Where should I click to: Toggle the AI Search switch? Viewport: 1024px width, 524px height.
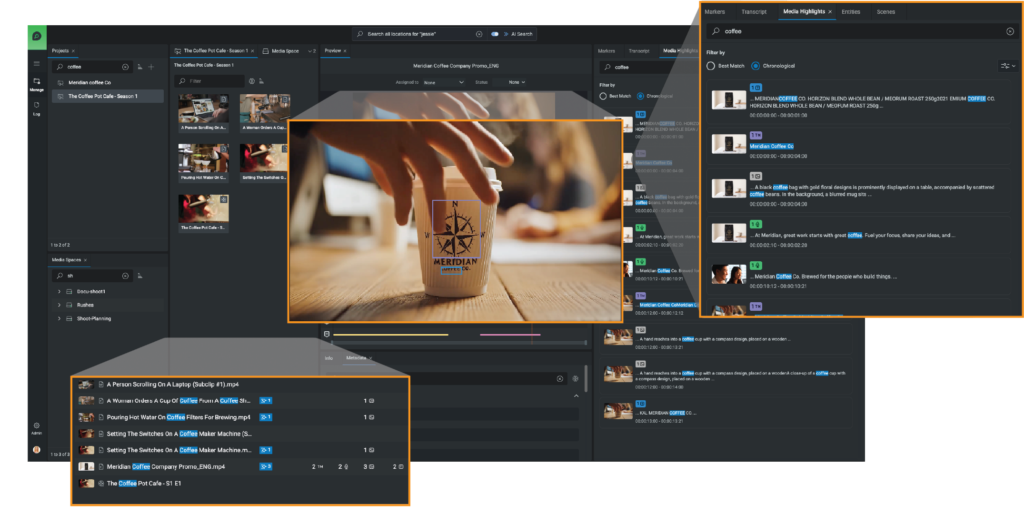pyautogui.click(x=494, y=34)
